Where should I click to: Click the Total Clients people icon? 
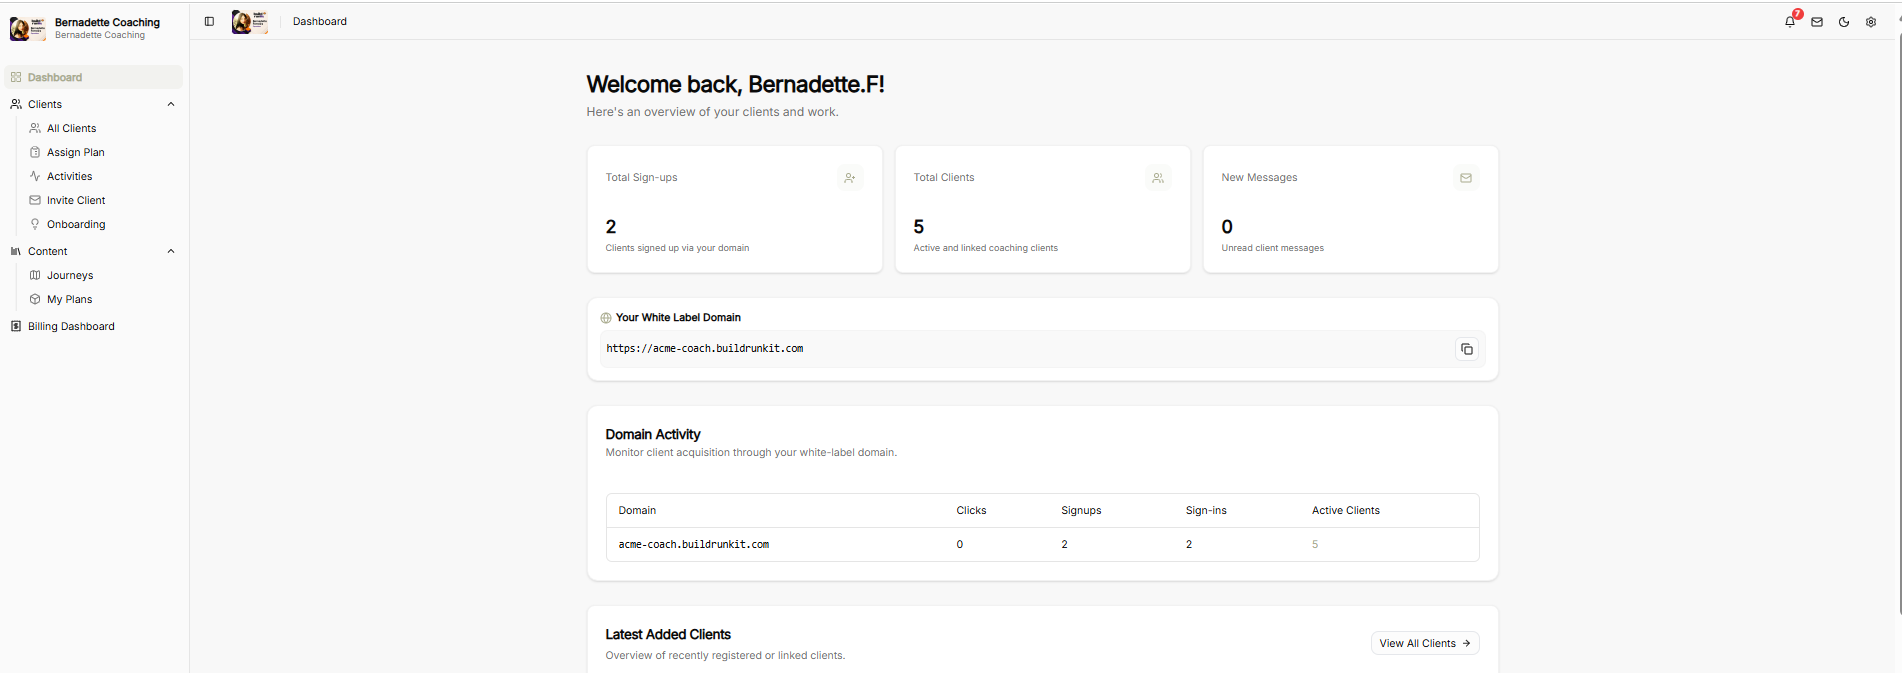[1158, 178]
